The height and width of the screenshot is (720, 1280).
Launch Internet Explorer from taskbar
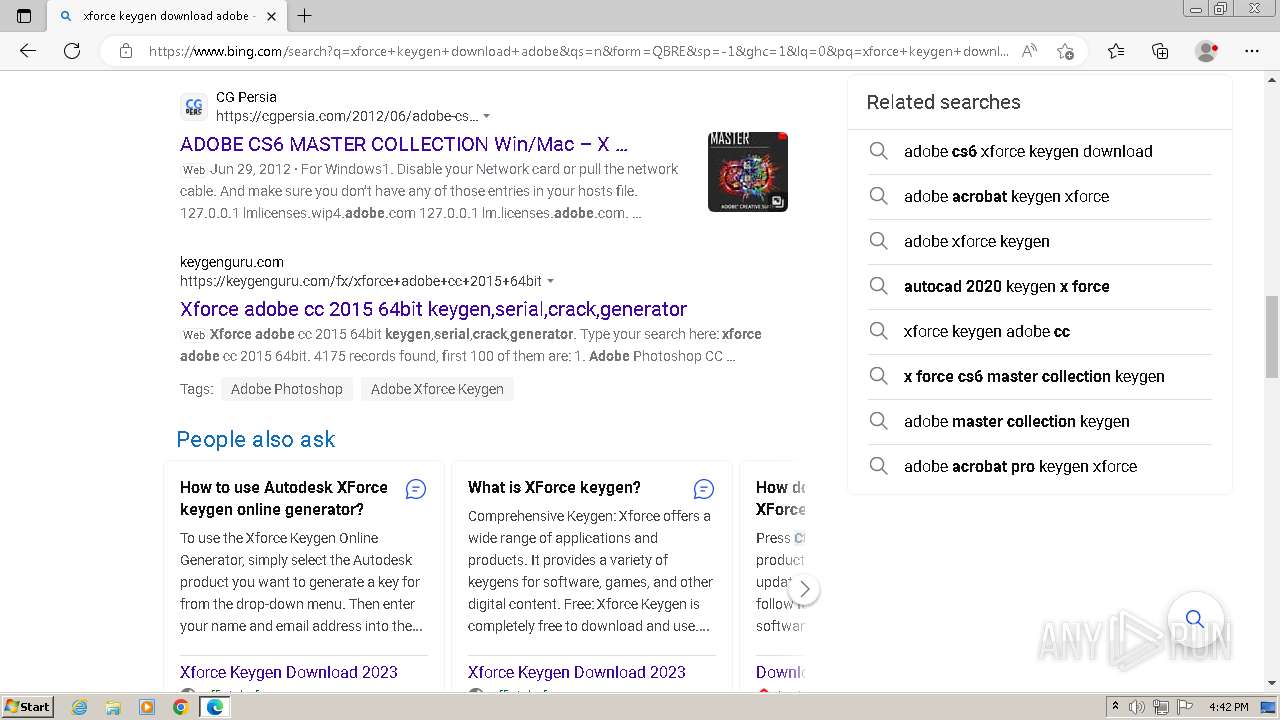coord(80,707)
